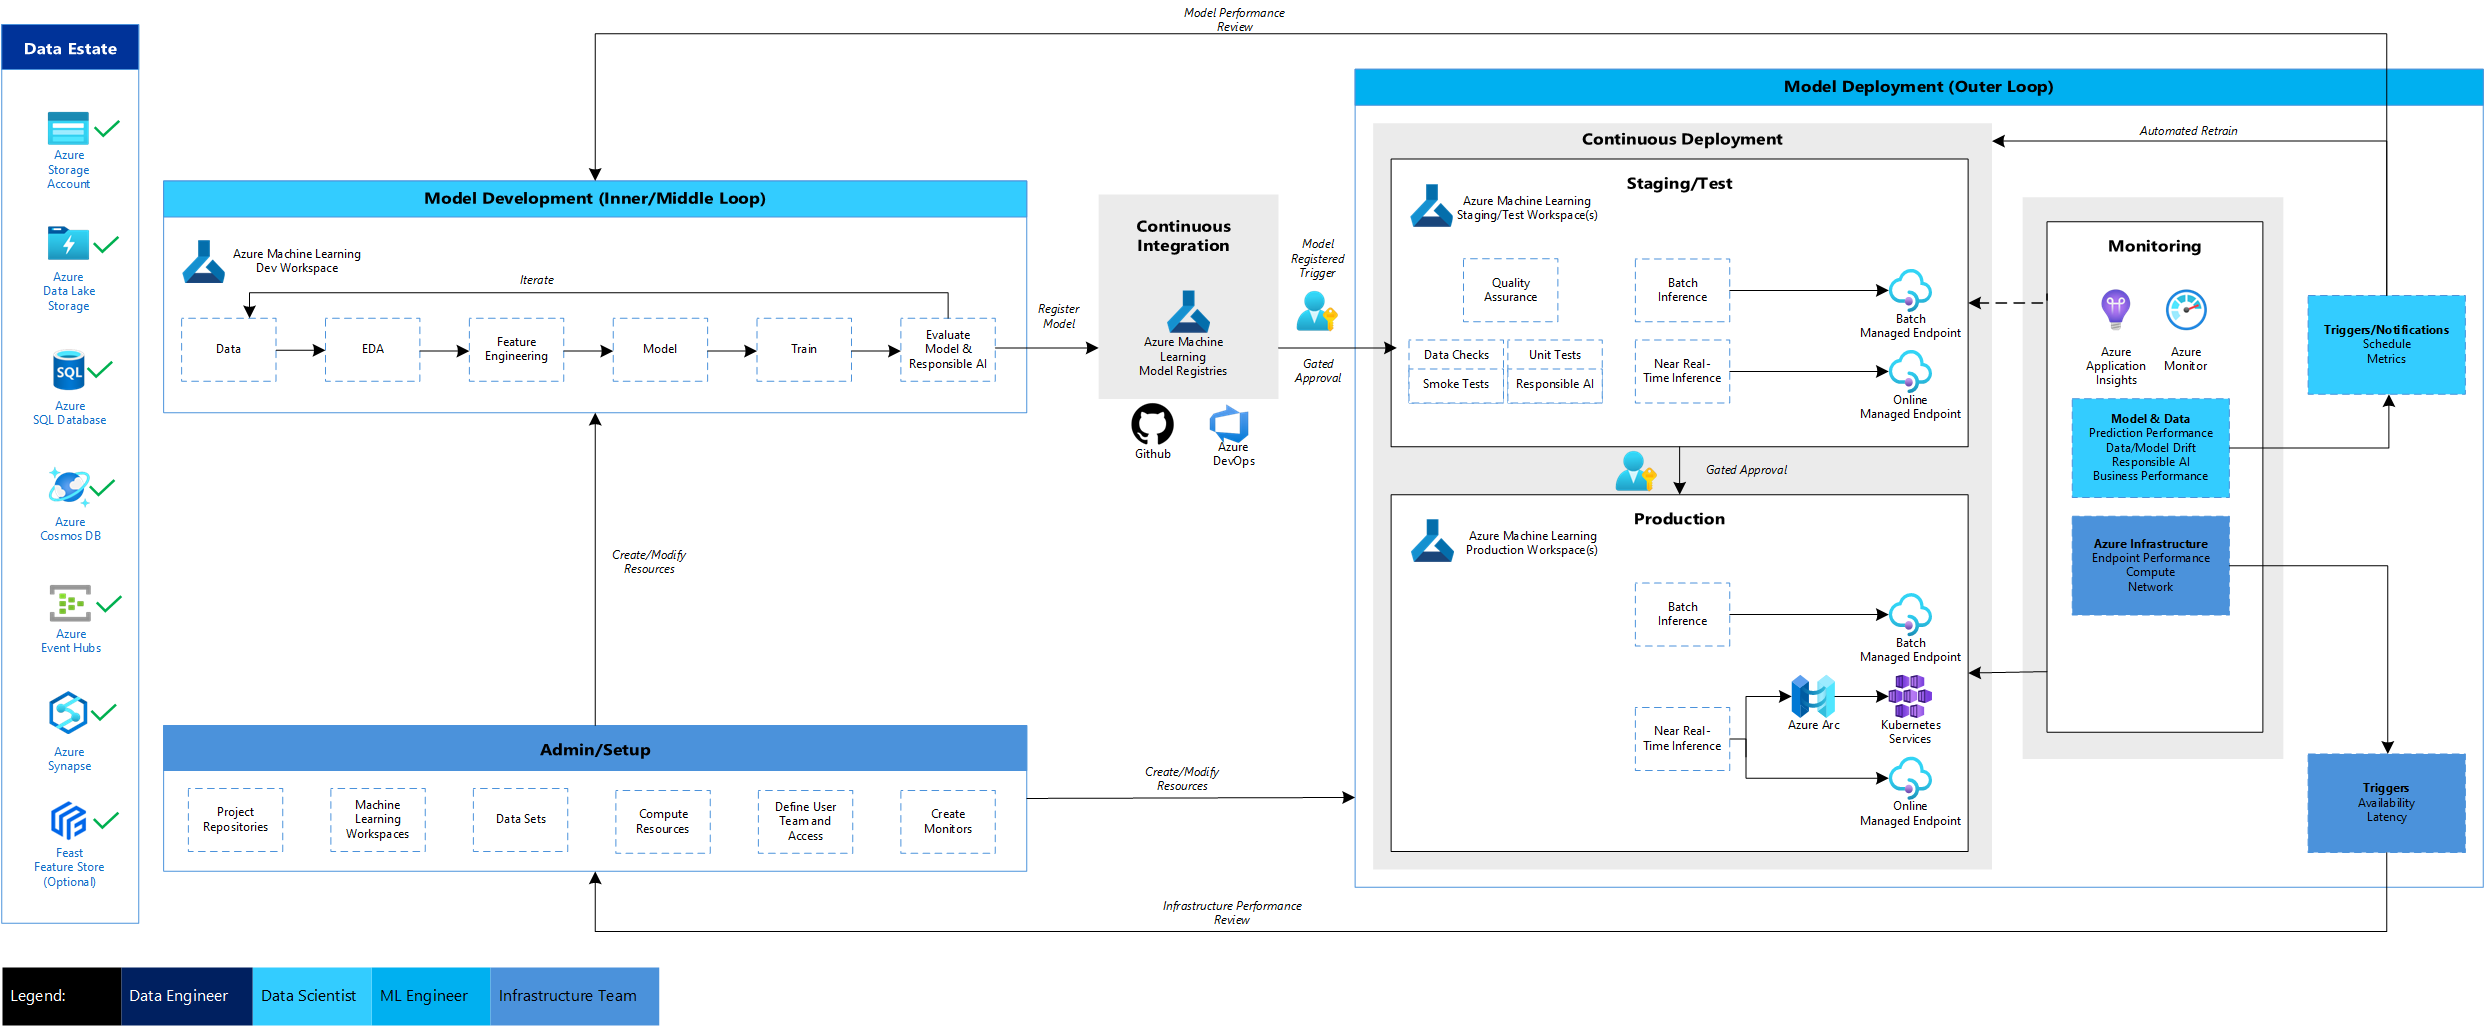
Task: Click the ML Engineer legend swatch
Action: [x=431, y=996]
